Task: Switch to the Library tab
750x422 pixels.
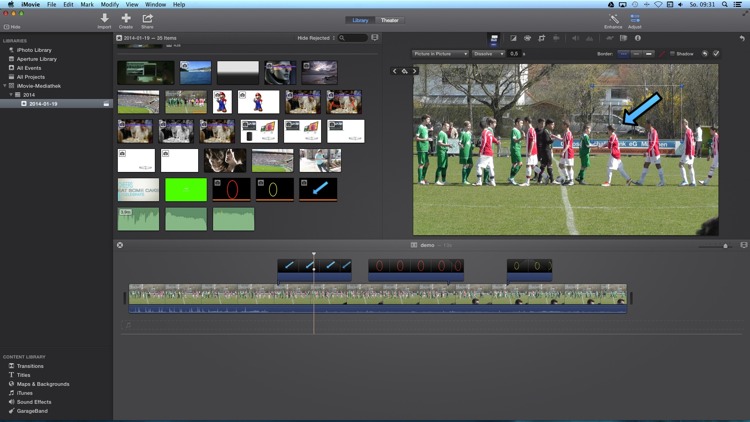Action: [360, 20]
